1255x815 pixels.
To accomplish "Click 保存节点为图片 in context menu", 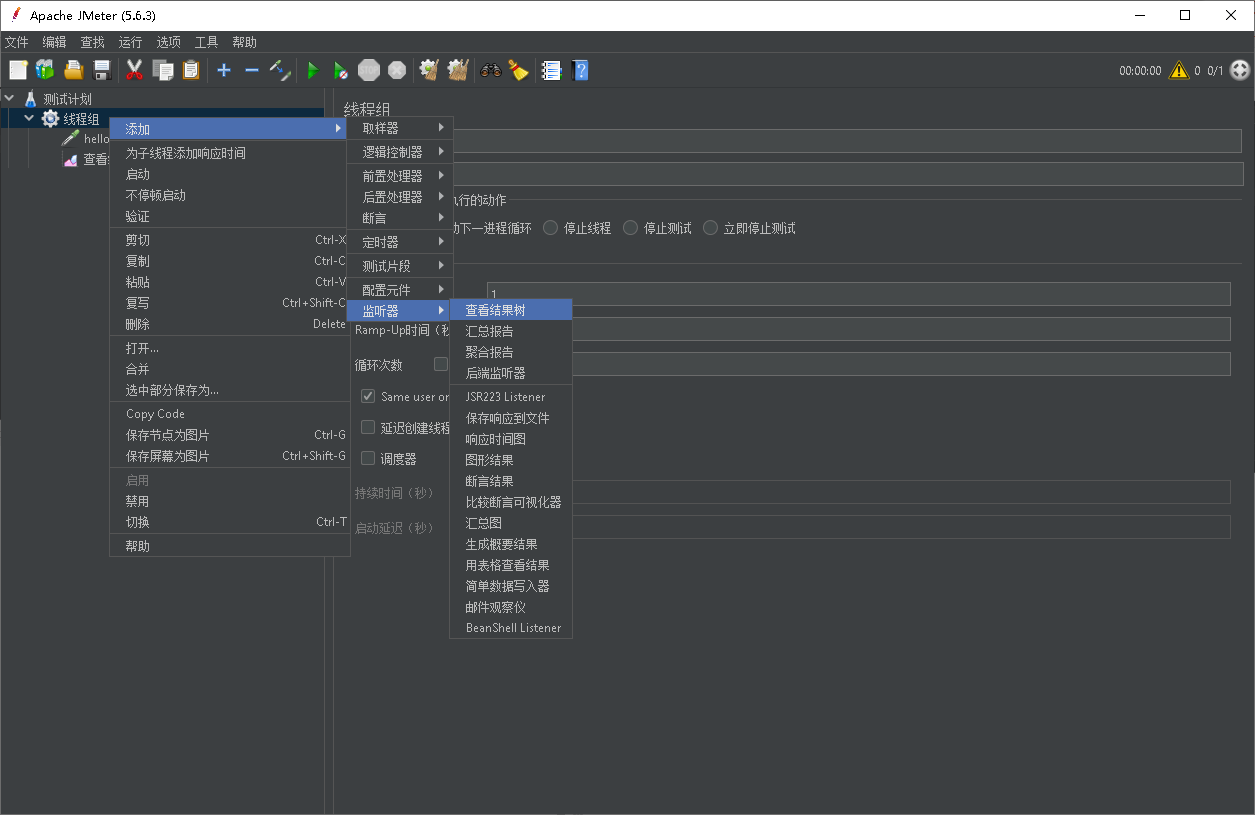I will (x=229, y=435).
